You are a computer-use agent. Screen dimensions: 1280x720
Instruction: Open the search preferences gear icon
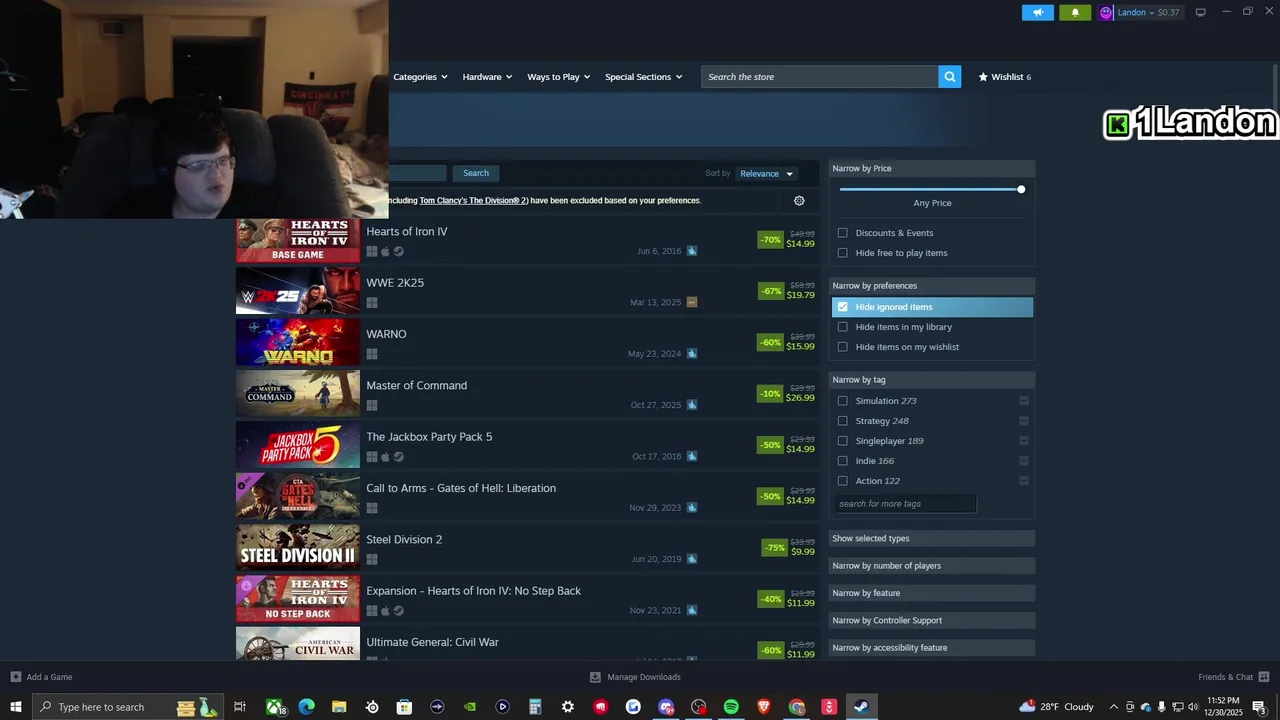pyautogui.click(x=799, y=201)
